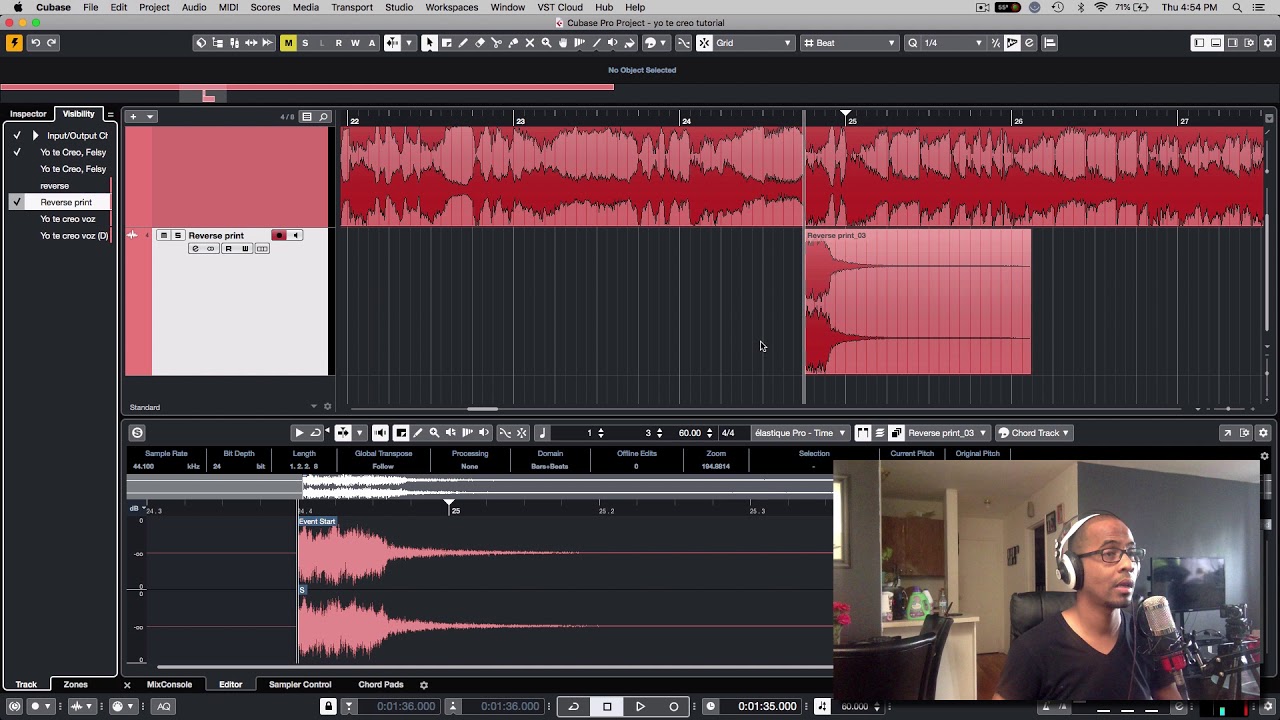
Task: Click the AQ button in transport bar
Action: 164,706
